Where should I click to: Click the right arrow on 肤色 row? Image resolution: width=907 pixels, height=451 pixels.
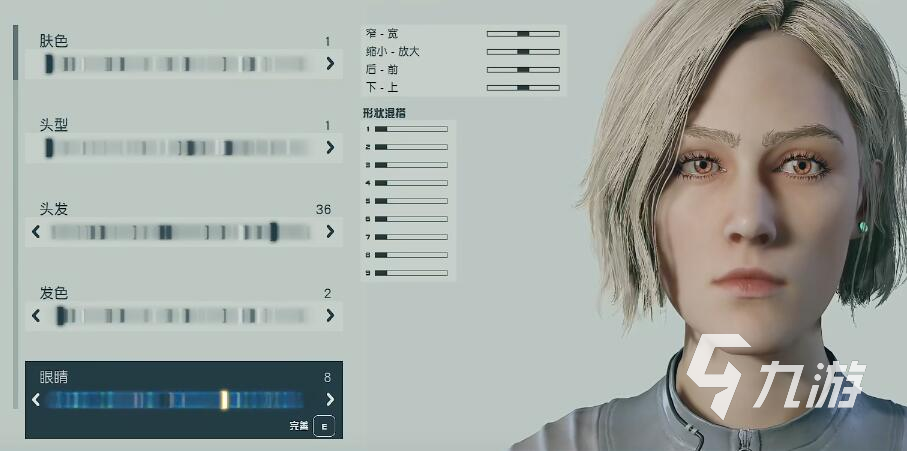330,64
